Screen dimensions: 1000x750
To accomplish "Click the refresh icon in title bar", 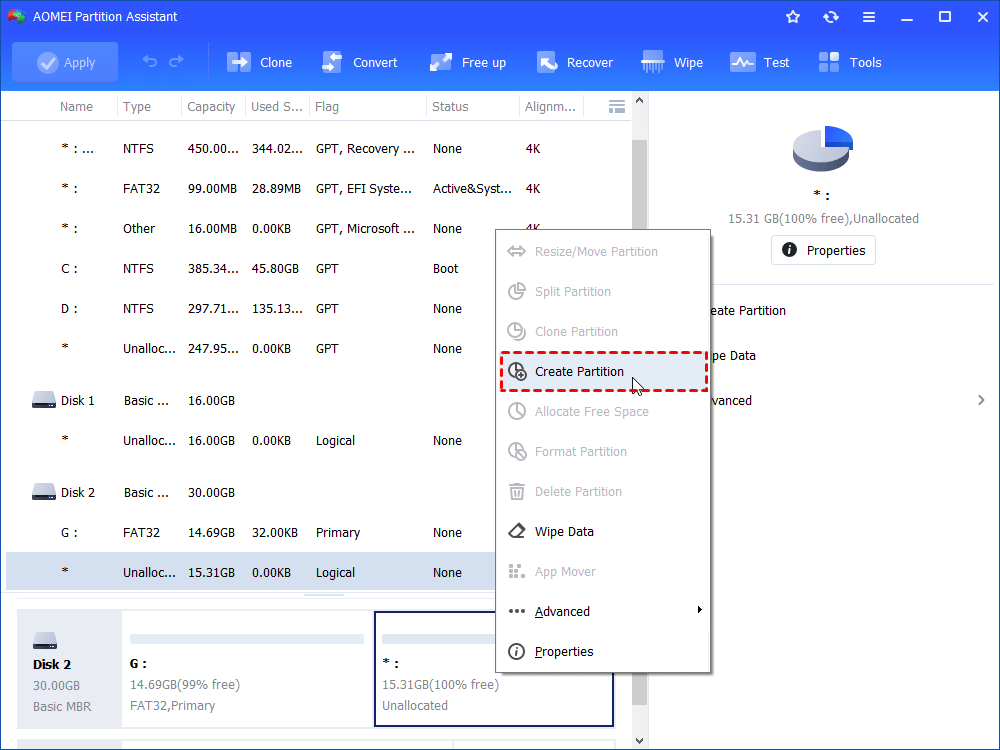I will point(830,17).
